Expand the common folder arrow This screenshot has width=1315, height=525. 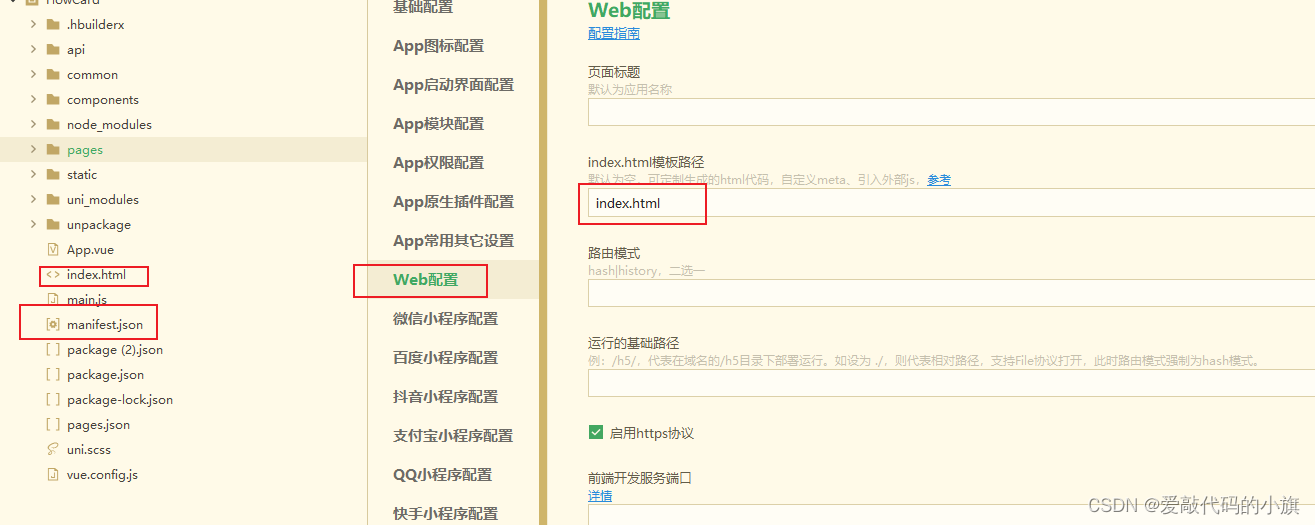(x=33, y=74)
